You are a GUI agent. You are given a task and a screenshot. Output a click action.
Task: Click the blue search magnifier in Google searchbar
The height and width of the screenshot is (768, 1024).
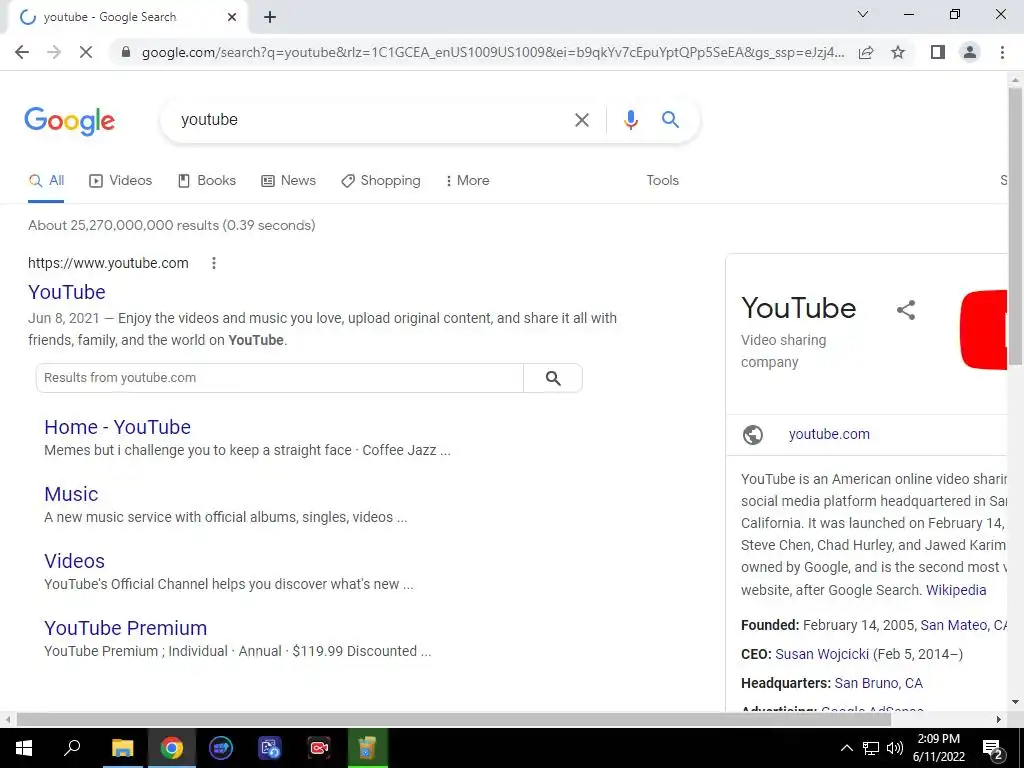click(x=670, y=120)
